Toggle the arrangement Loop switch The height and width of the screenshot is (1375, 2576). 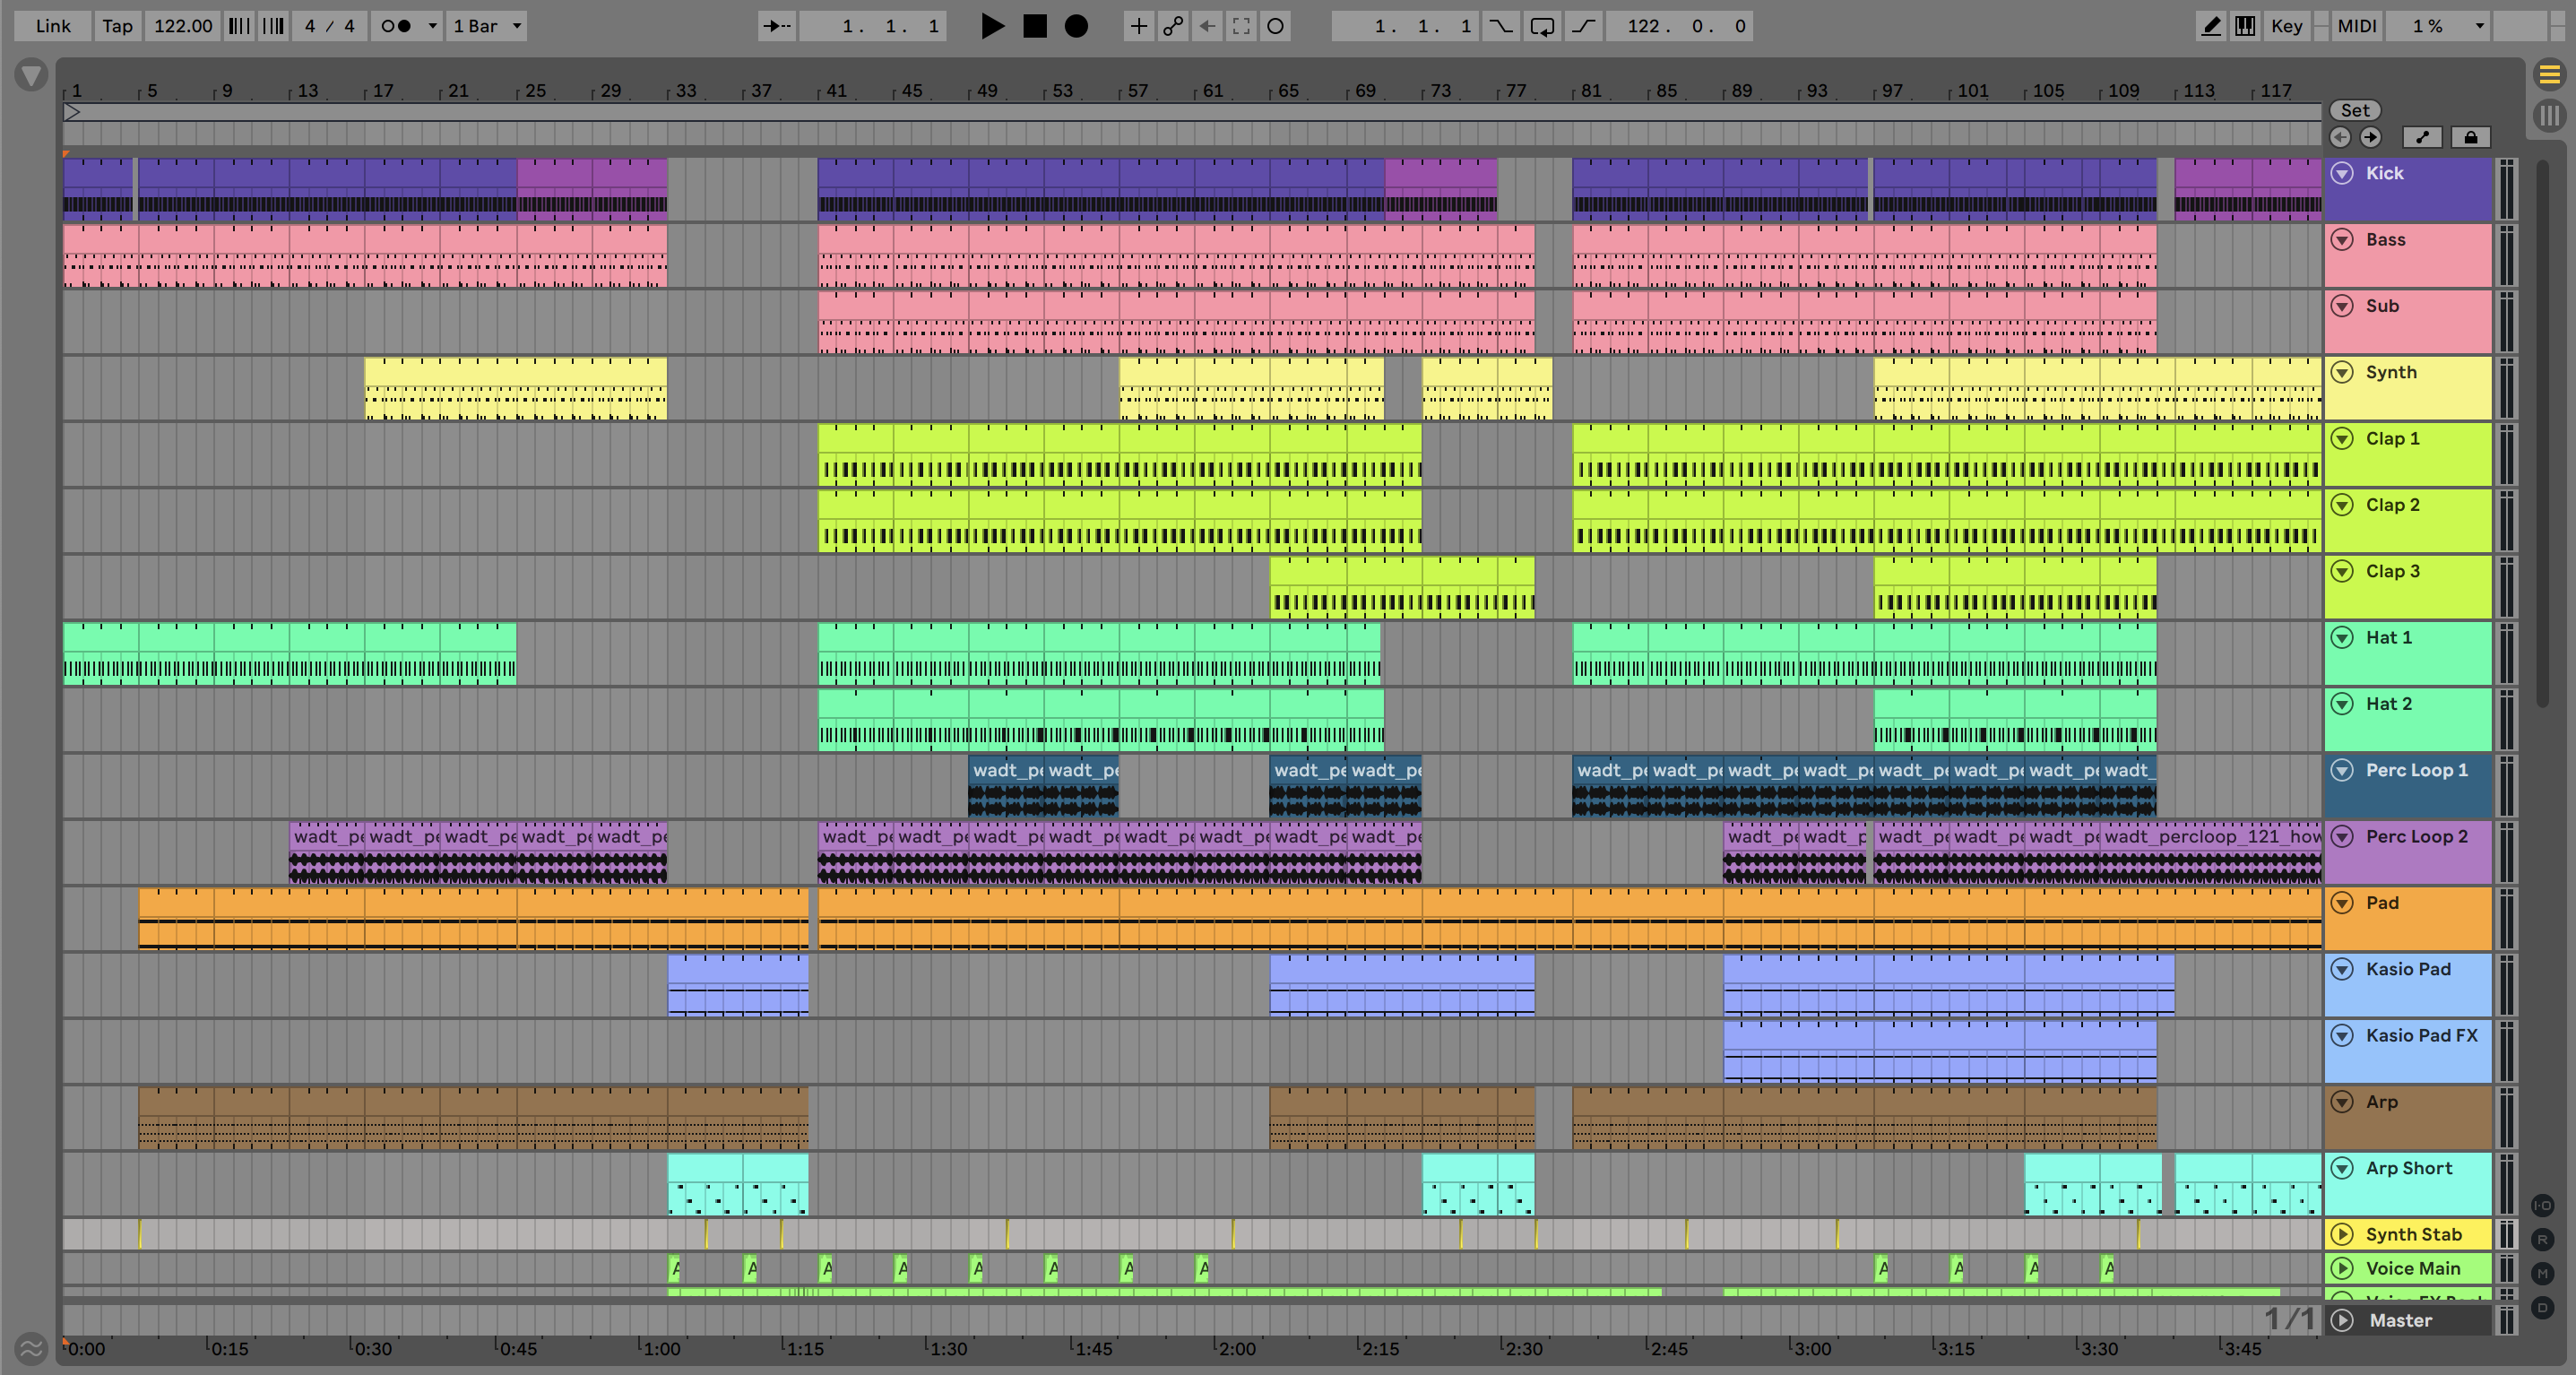coord(1542,26)
